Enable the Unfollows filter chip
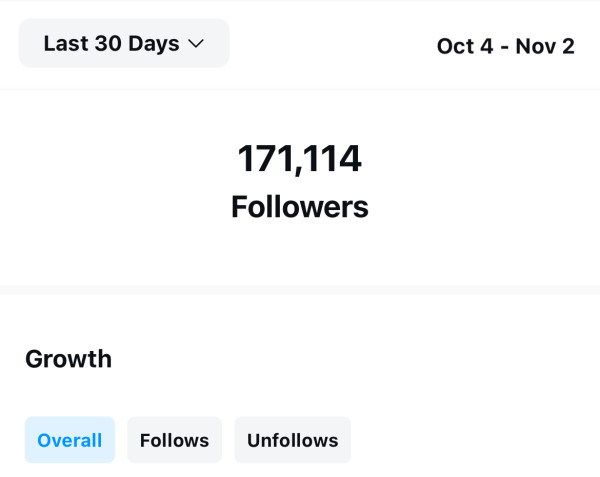This screenshot has height=477, width=600. coord(292,440)
